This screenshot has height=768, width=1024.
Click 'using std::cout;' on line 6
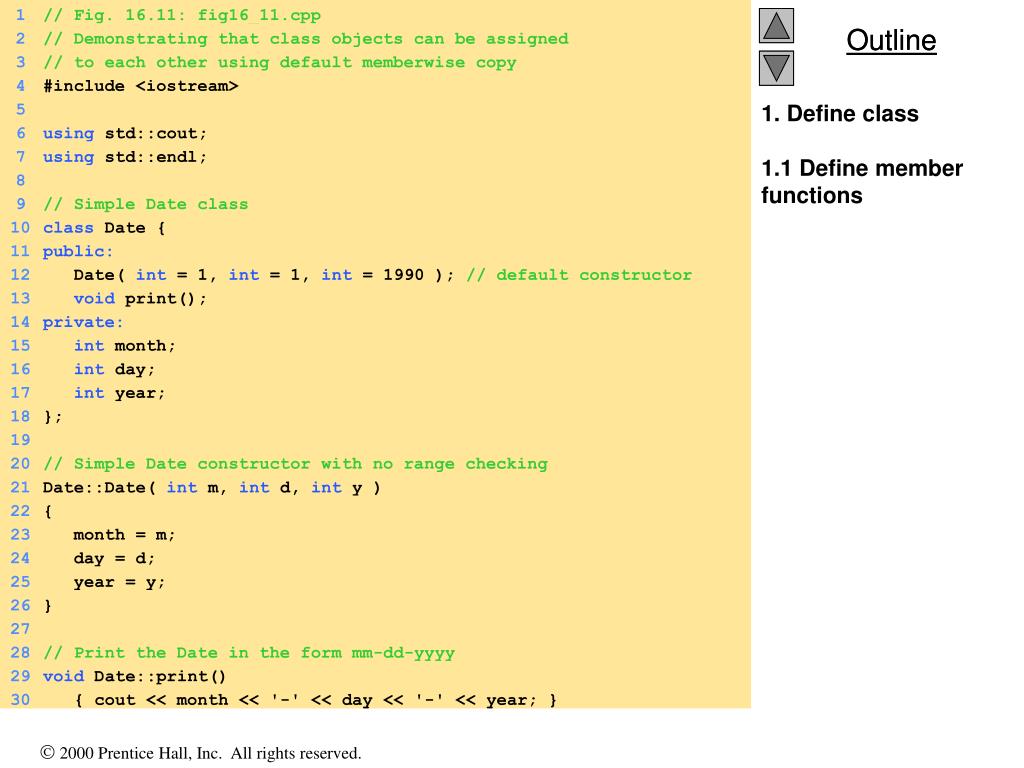pyautogui.click(x=125, y=133)
